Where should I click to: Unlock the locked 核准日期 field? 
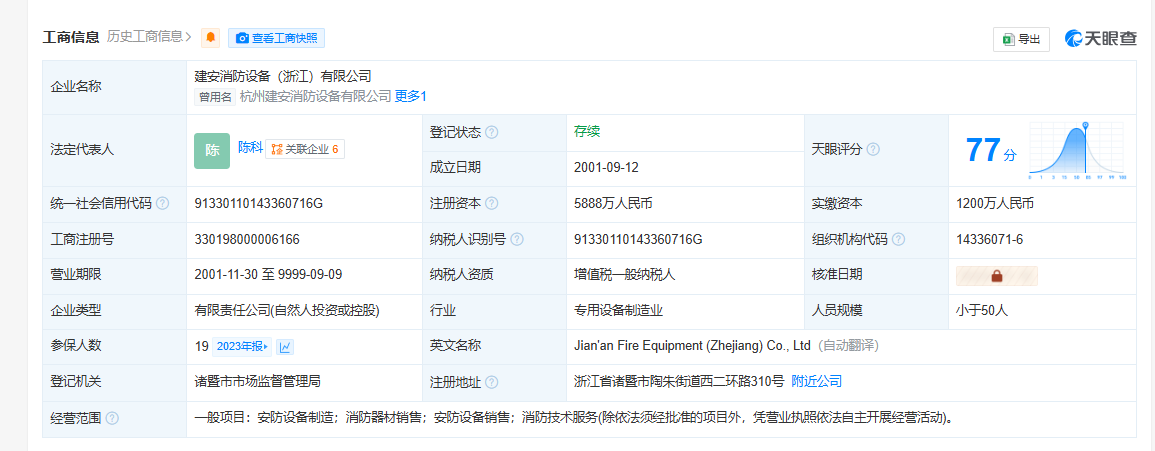click(997, 276)
